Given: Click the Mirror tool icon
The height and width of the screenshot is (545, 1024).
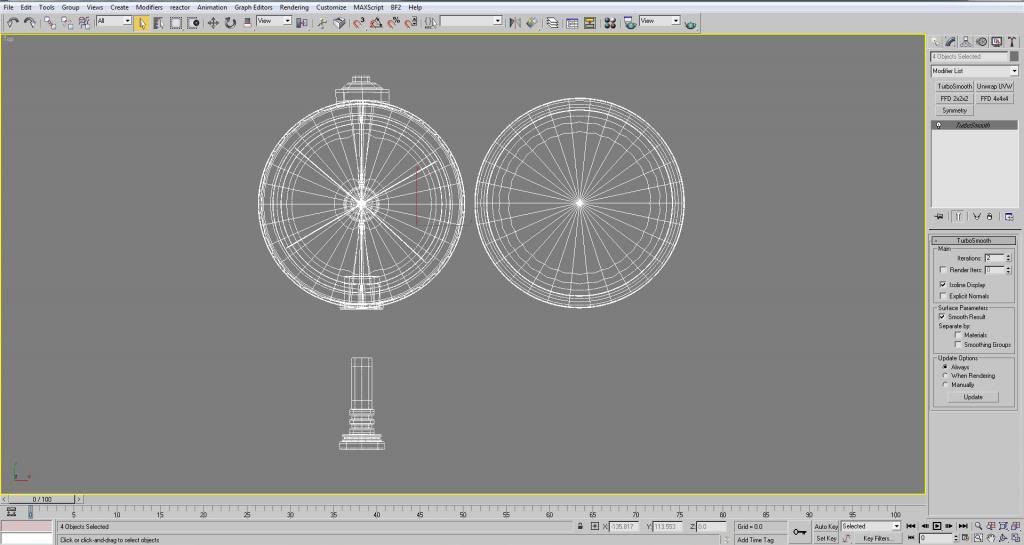Looking at the screenshot, I should (513, 22).
